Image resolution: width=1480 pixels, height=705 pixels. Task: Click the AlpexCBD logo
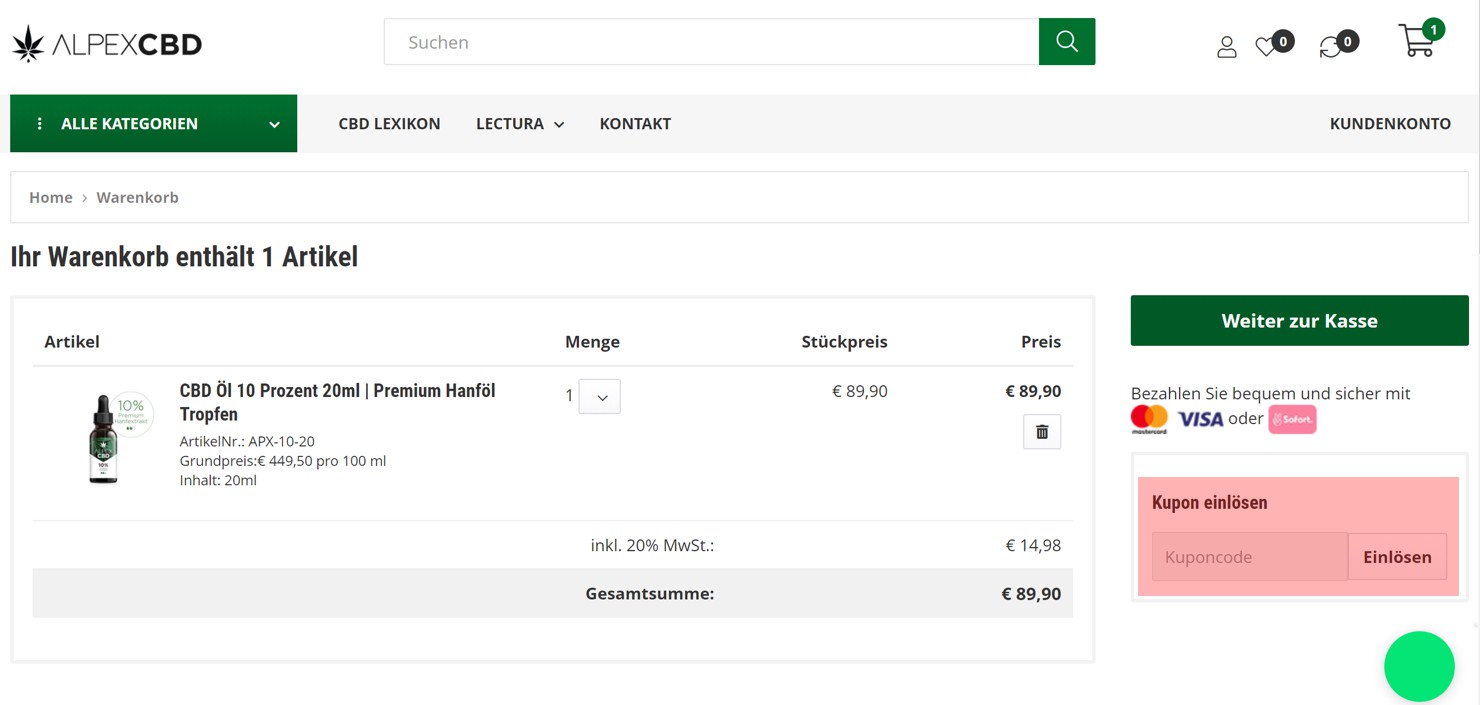tap(107, 43)
